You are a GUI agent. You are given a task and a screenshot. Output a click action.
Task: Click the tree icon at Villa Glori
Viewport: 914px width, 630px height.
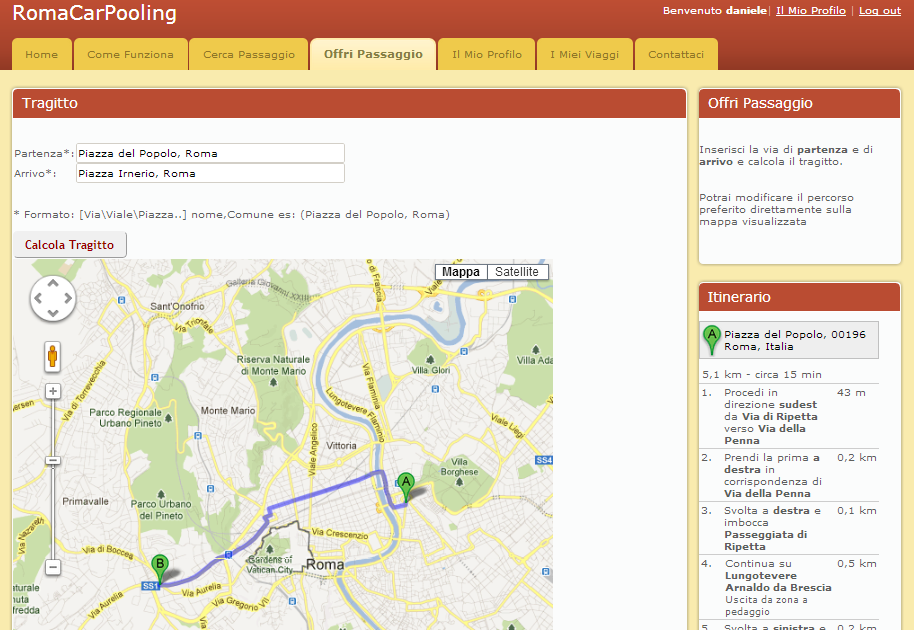coord(430,360)
